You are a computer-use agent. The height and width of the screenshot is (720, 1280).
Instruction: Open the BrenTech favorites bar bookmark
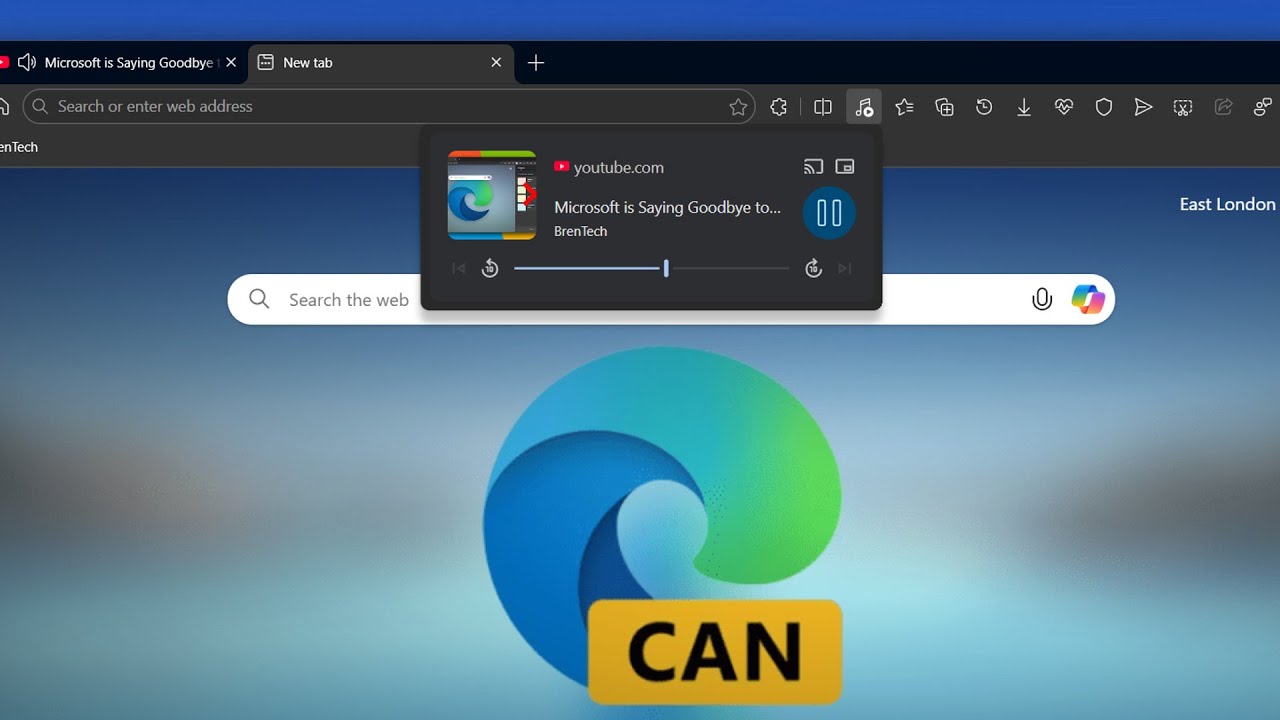[18, 147]
